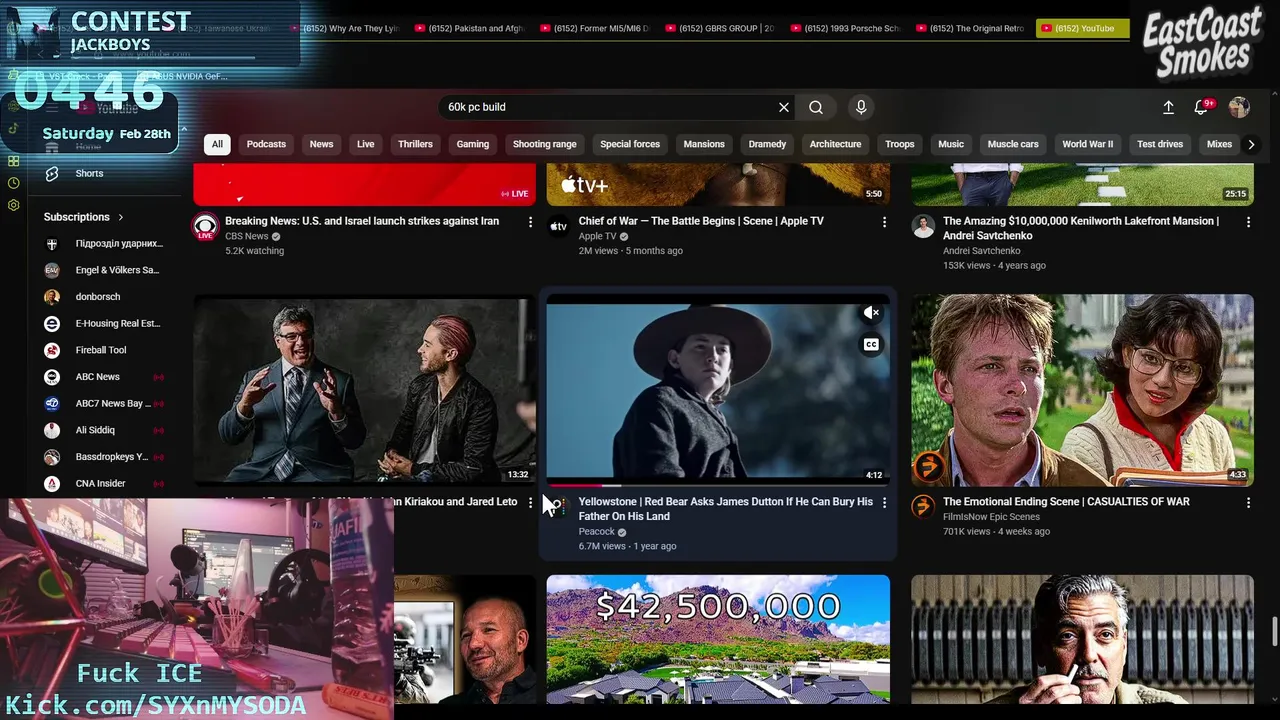Expand the Subscriptions section
The image size is (1280, 720).
(84, 217)
